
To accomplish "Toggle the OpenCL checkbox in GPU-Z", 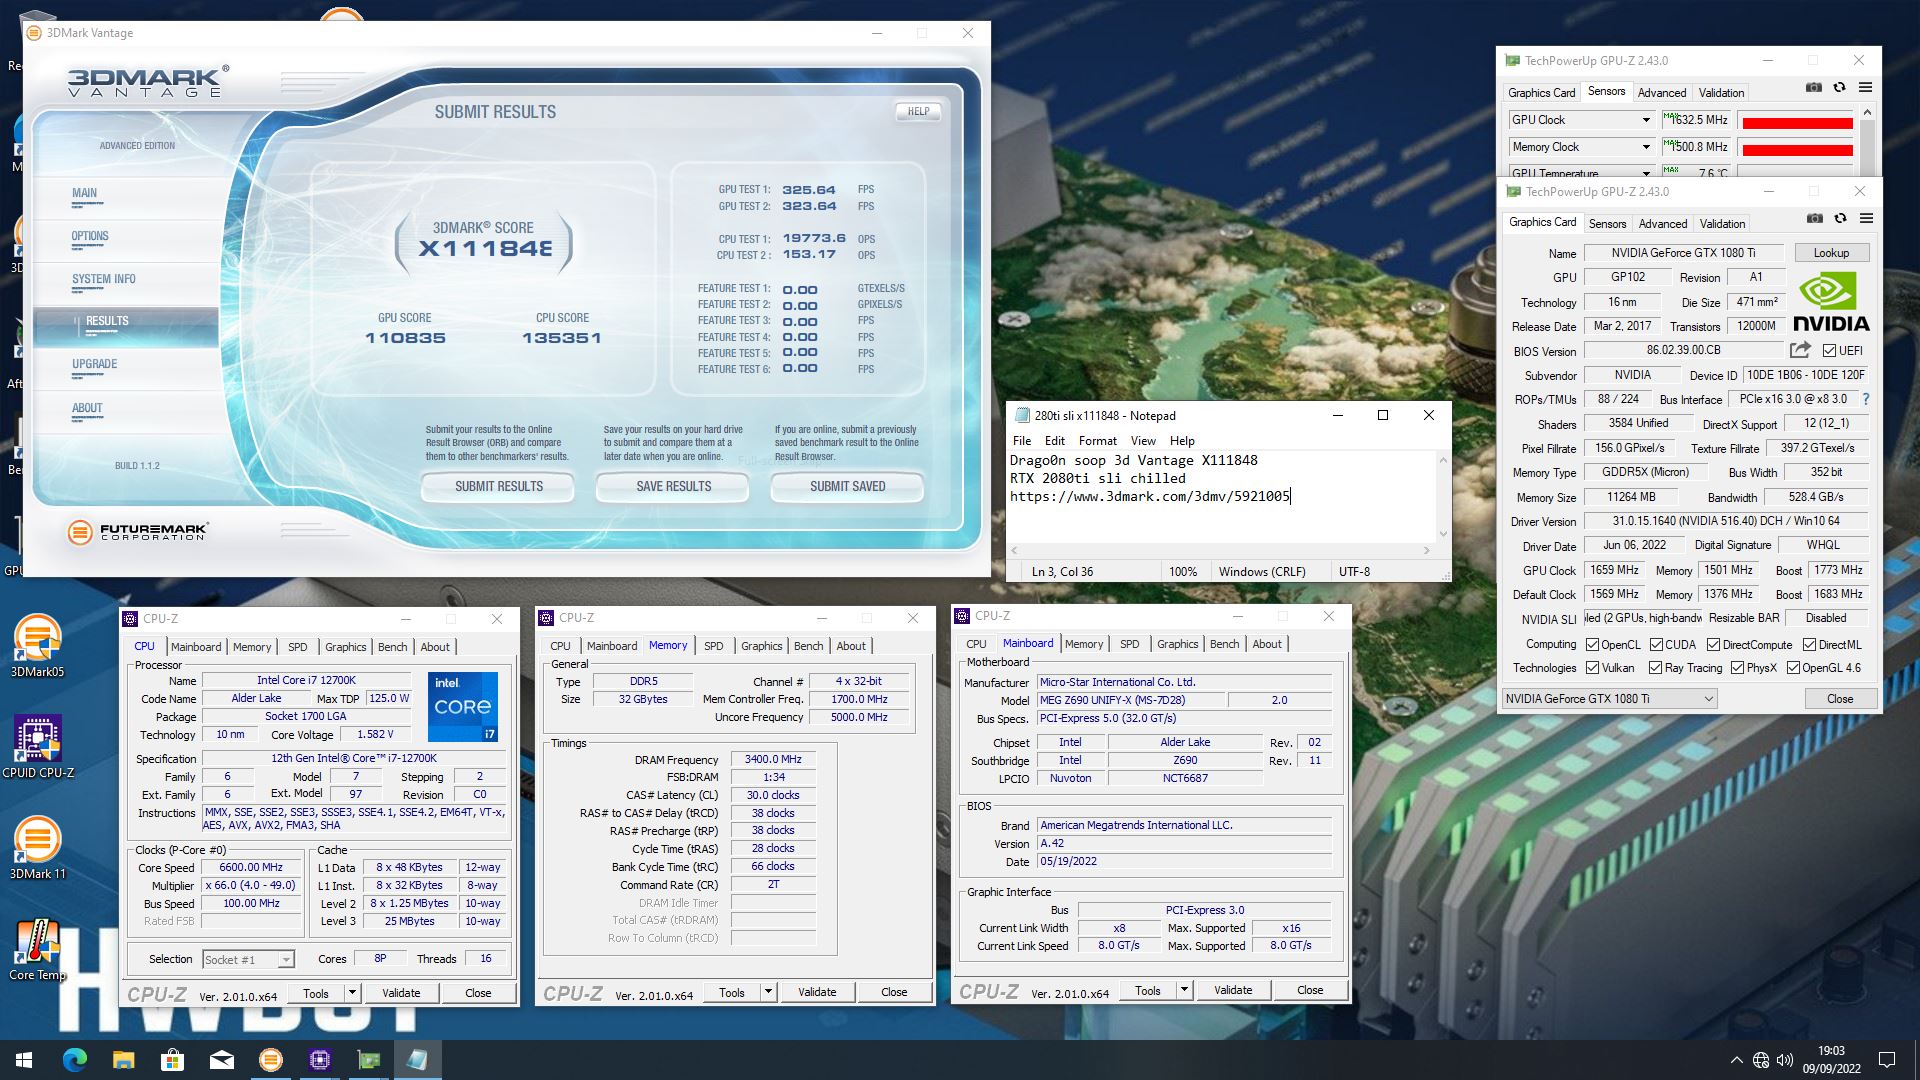I will 1592,644.
